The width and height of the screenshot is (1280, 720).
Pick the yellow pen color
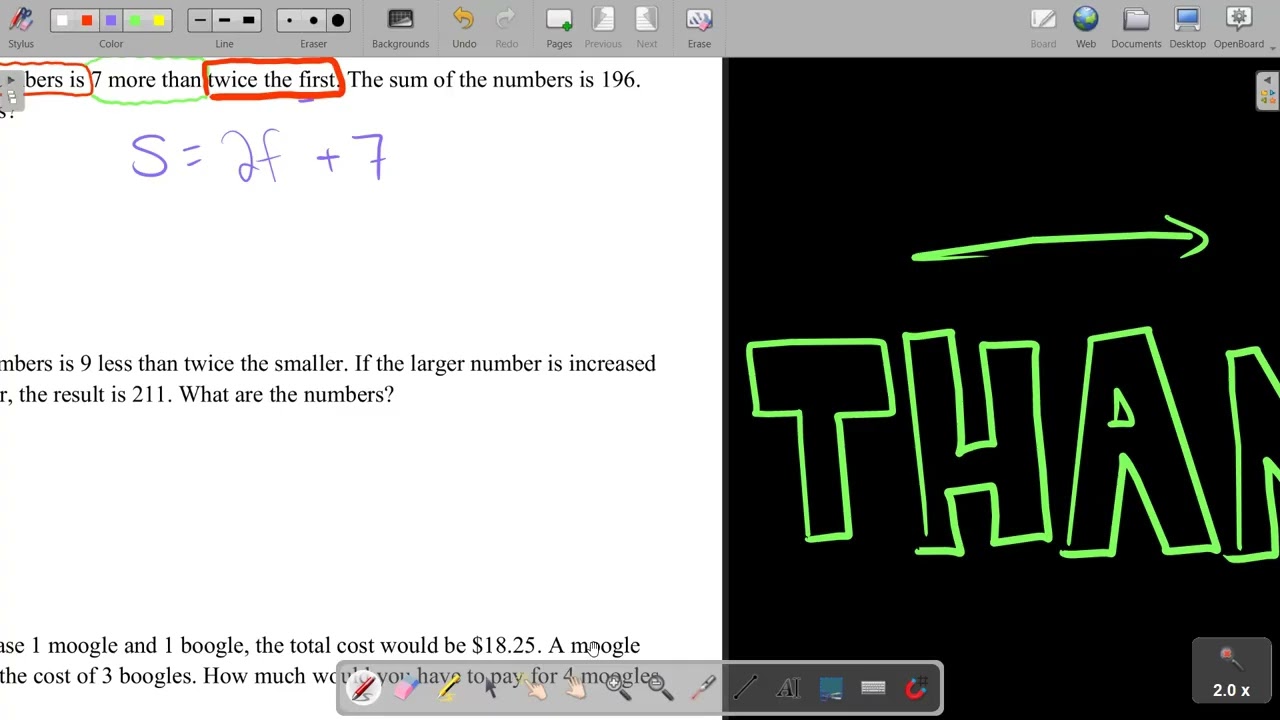click(x=159, y=20)
